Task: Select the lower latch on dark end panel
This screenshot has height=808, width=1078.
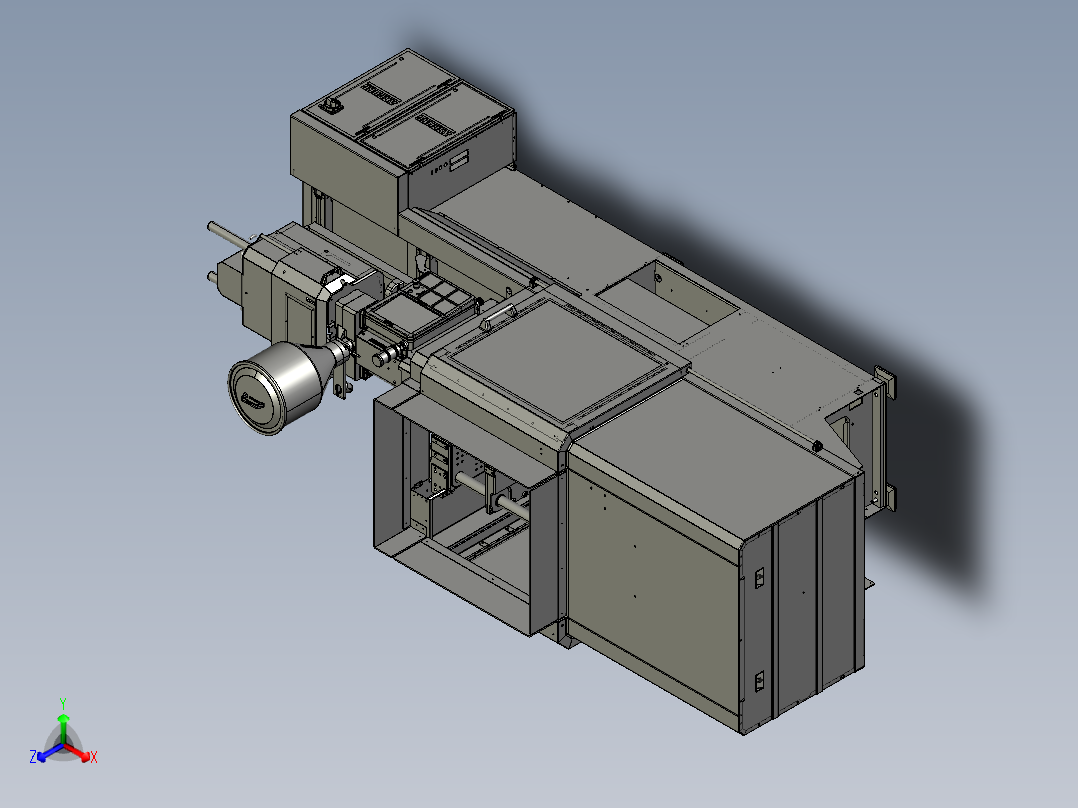Action: point(760,681)
